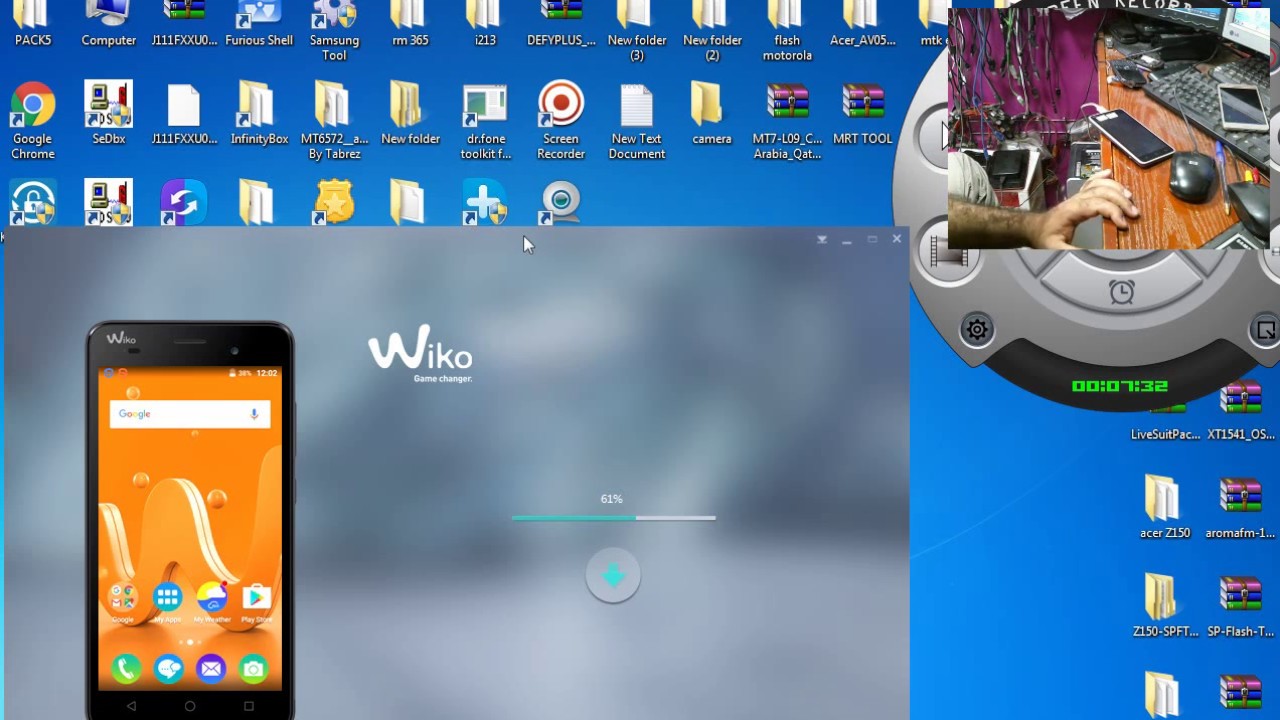This screenshot has width=1280, height=720.
Task: Open the LiveSuitPac desktop item
Action: [1165, 422]
